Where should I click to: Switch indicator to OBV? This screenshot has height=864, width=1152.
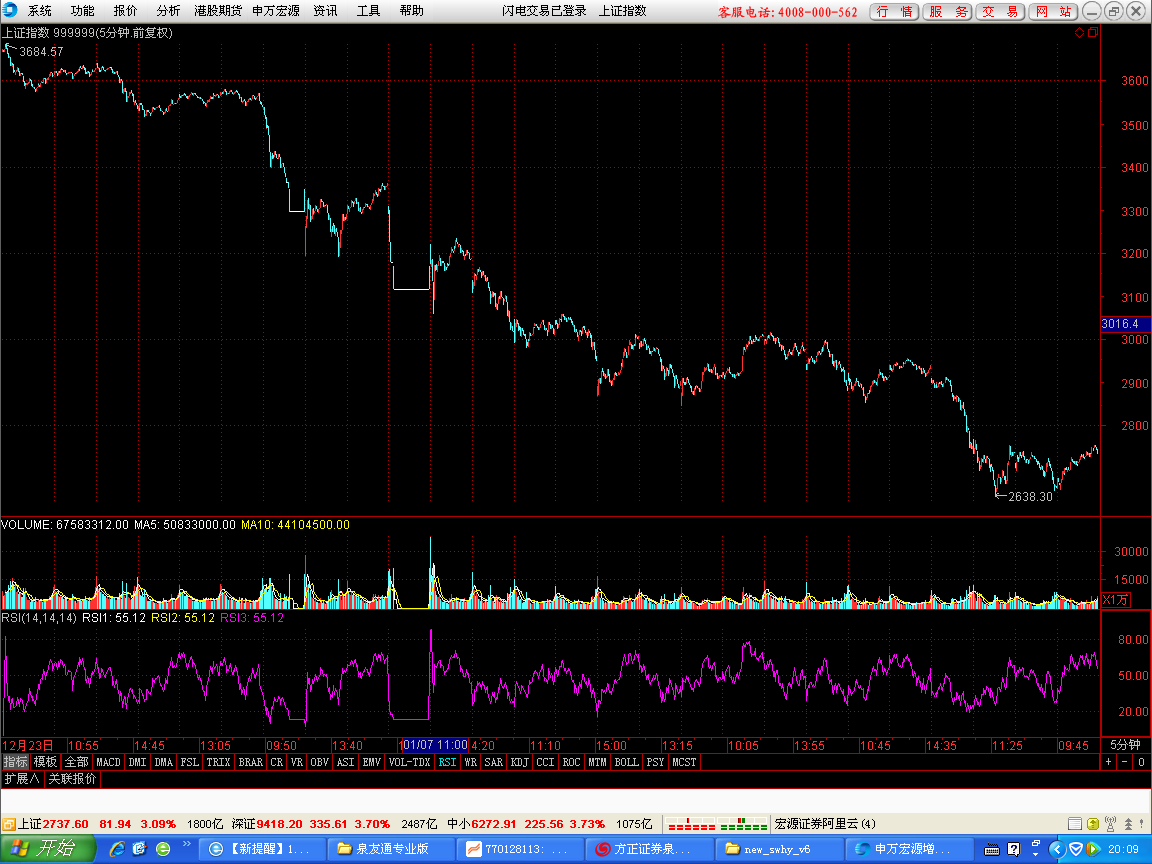(x=320, y=762)
